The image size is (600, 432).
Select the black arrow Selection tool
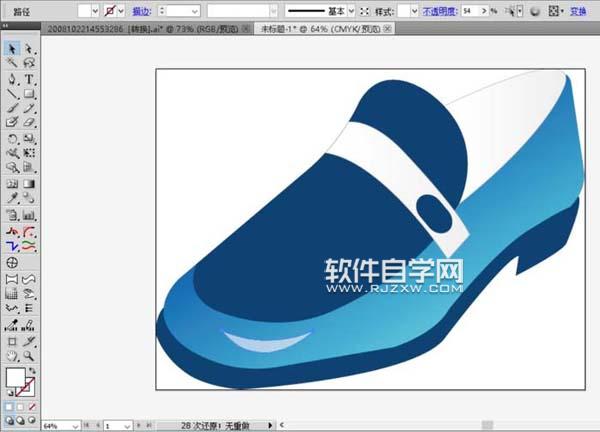[x=11, y=48]
